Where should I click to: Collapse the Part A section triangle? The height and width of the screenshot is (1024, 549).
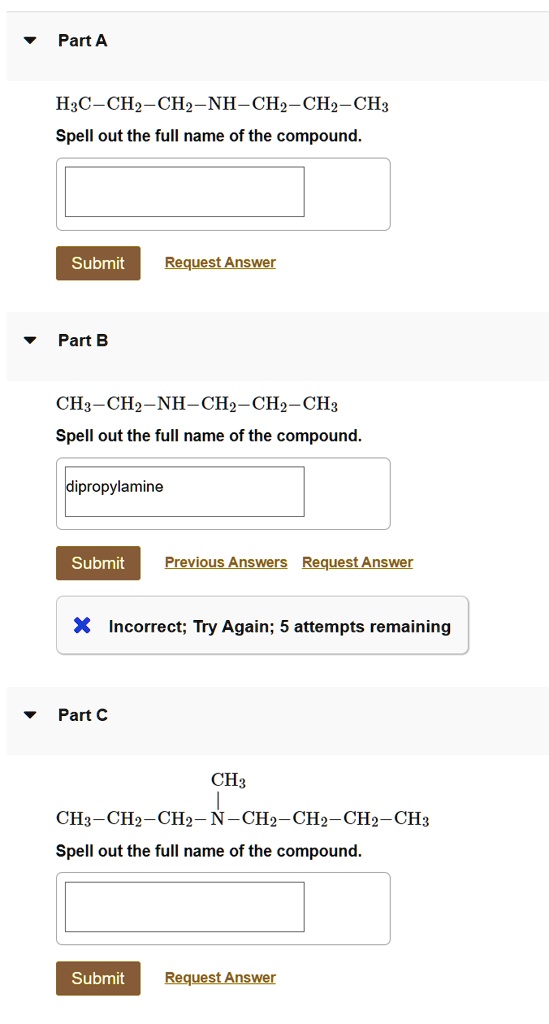pos(30,40)
